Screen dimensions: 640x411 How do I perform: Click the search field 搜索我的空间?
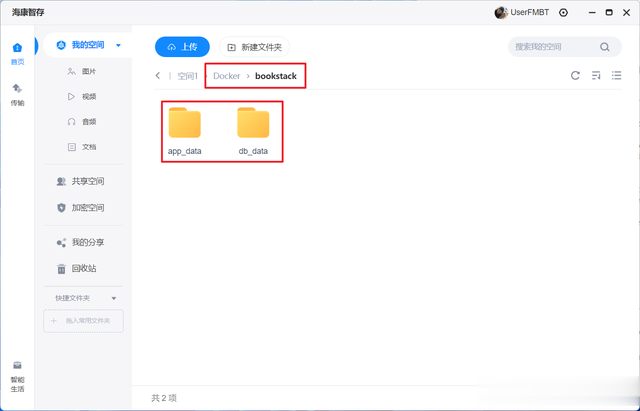click(565, 47)
